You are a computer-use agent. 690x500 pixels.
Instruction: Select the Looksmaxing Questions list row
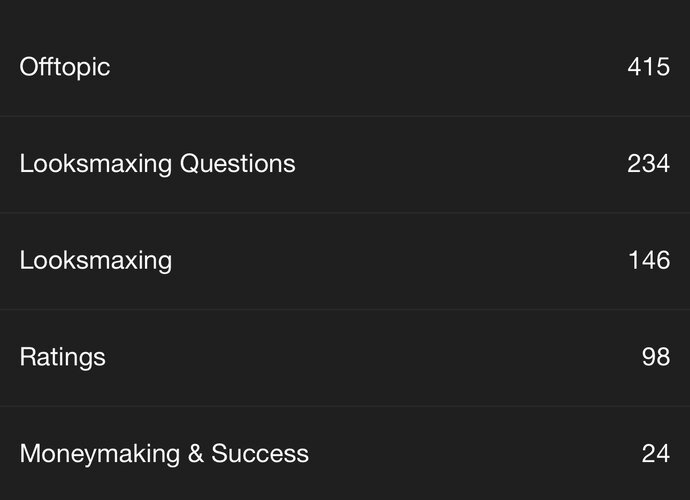pyautogui.click(x=345, y=163)
